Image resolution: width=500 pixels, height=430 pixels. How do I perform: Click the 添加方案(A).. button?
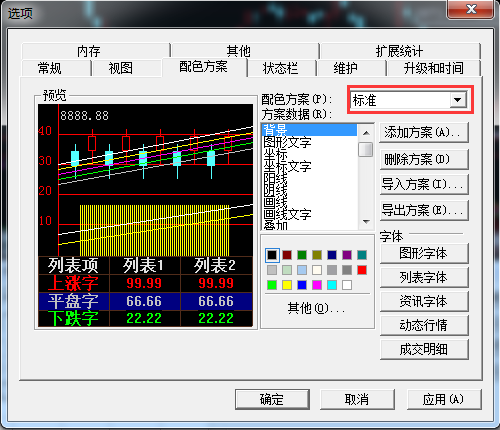[424, 133]
